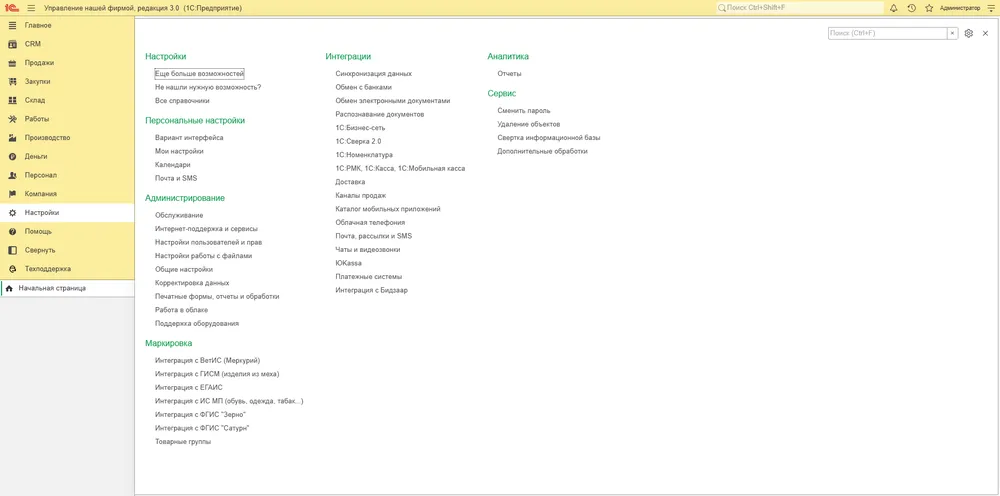Close the settings panel with X
This screenshot has height=496, width=1000.
985,33
